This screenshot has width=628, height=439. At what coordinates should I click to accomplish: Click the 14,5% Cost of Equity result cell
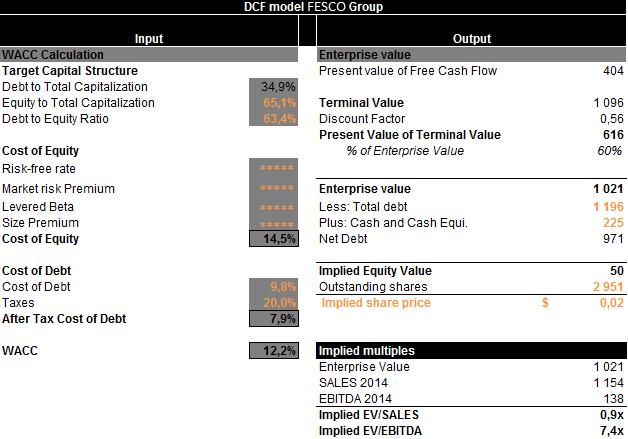[x=273, y=239]
